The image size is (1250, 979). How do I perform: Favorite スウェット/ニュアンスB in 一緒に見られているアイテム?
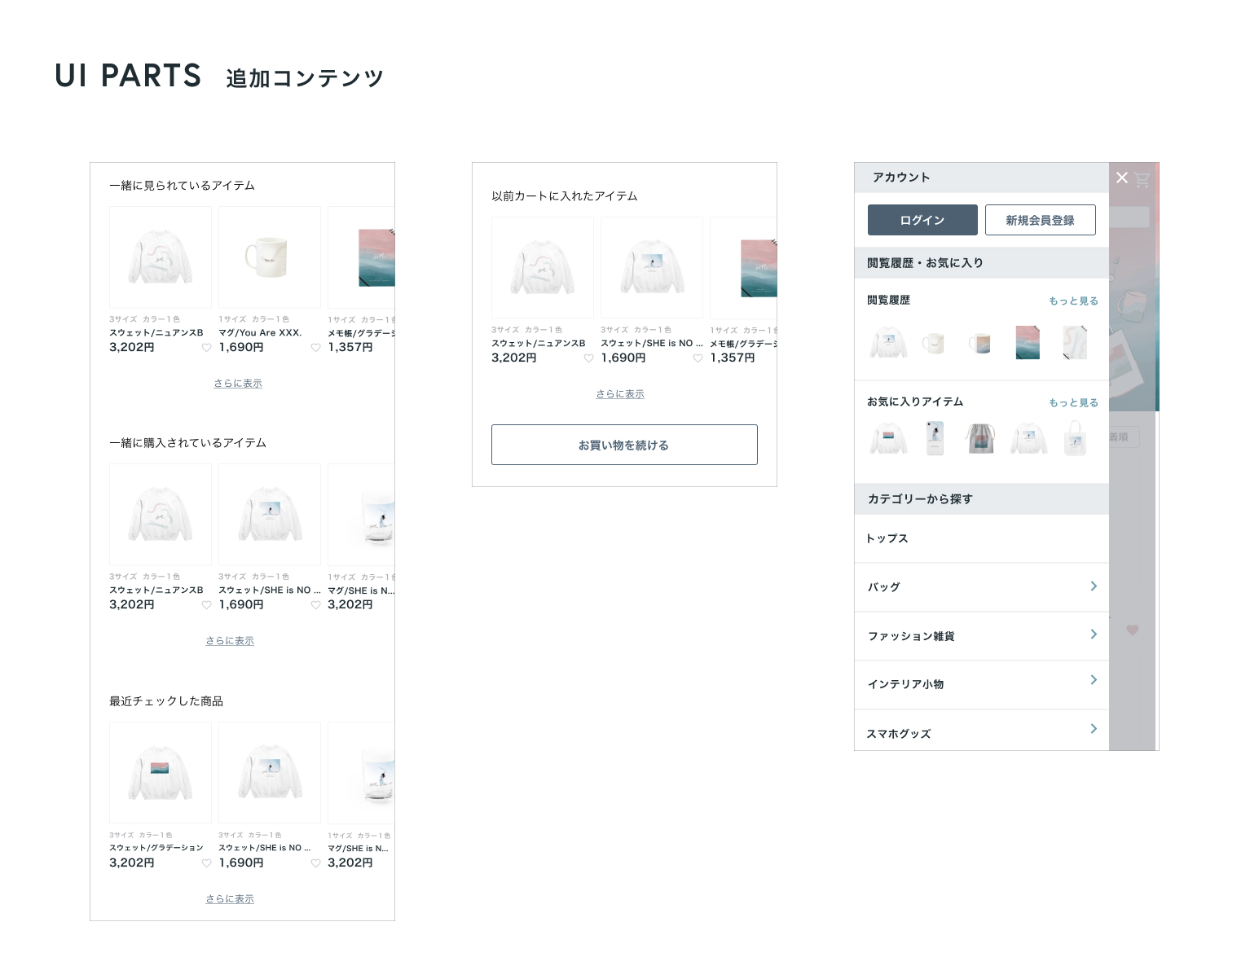tap(207, 348)
